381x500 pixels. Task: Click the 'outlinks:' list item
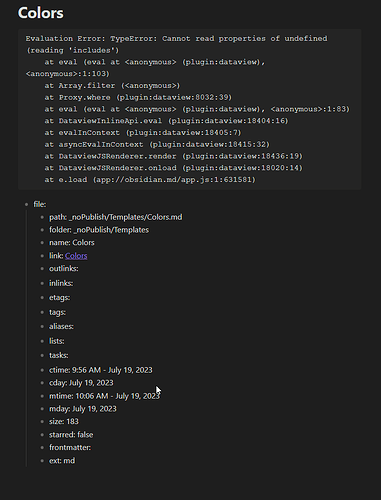tap(64, 268)
